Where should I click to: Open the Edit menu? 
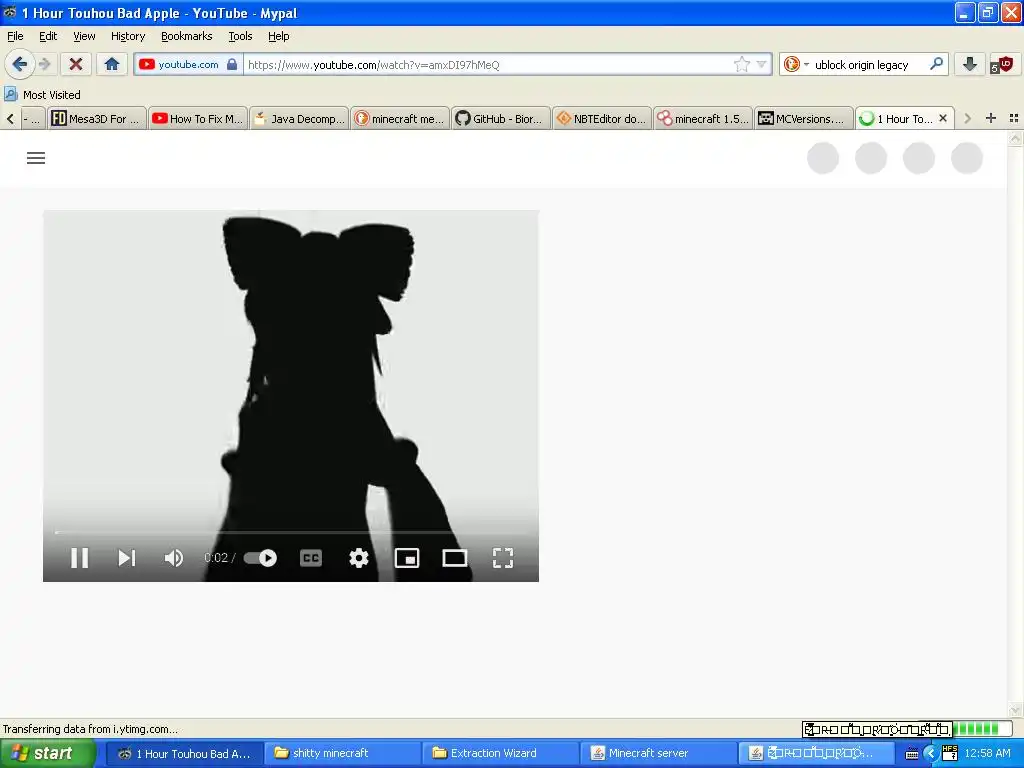point(48,36)
